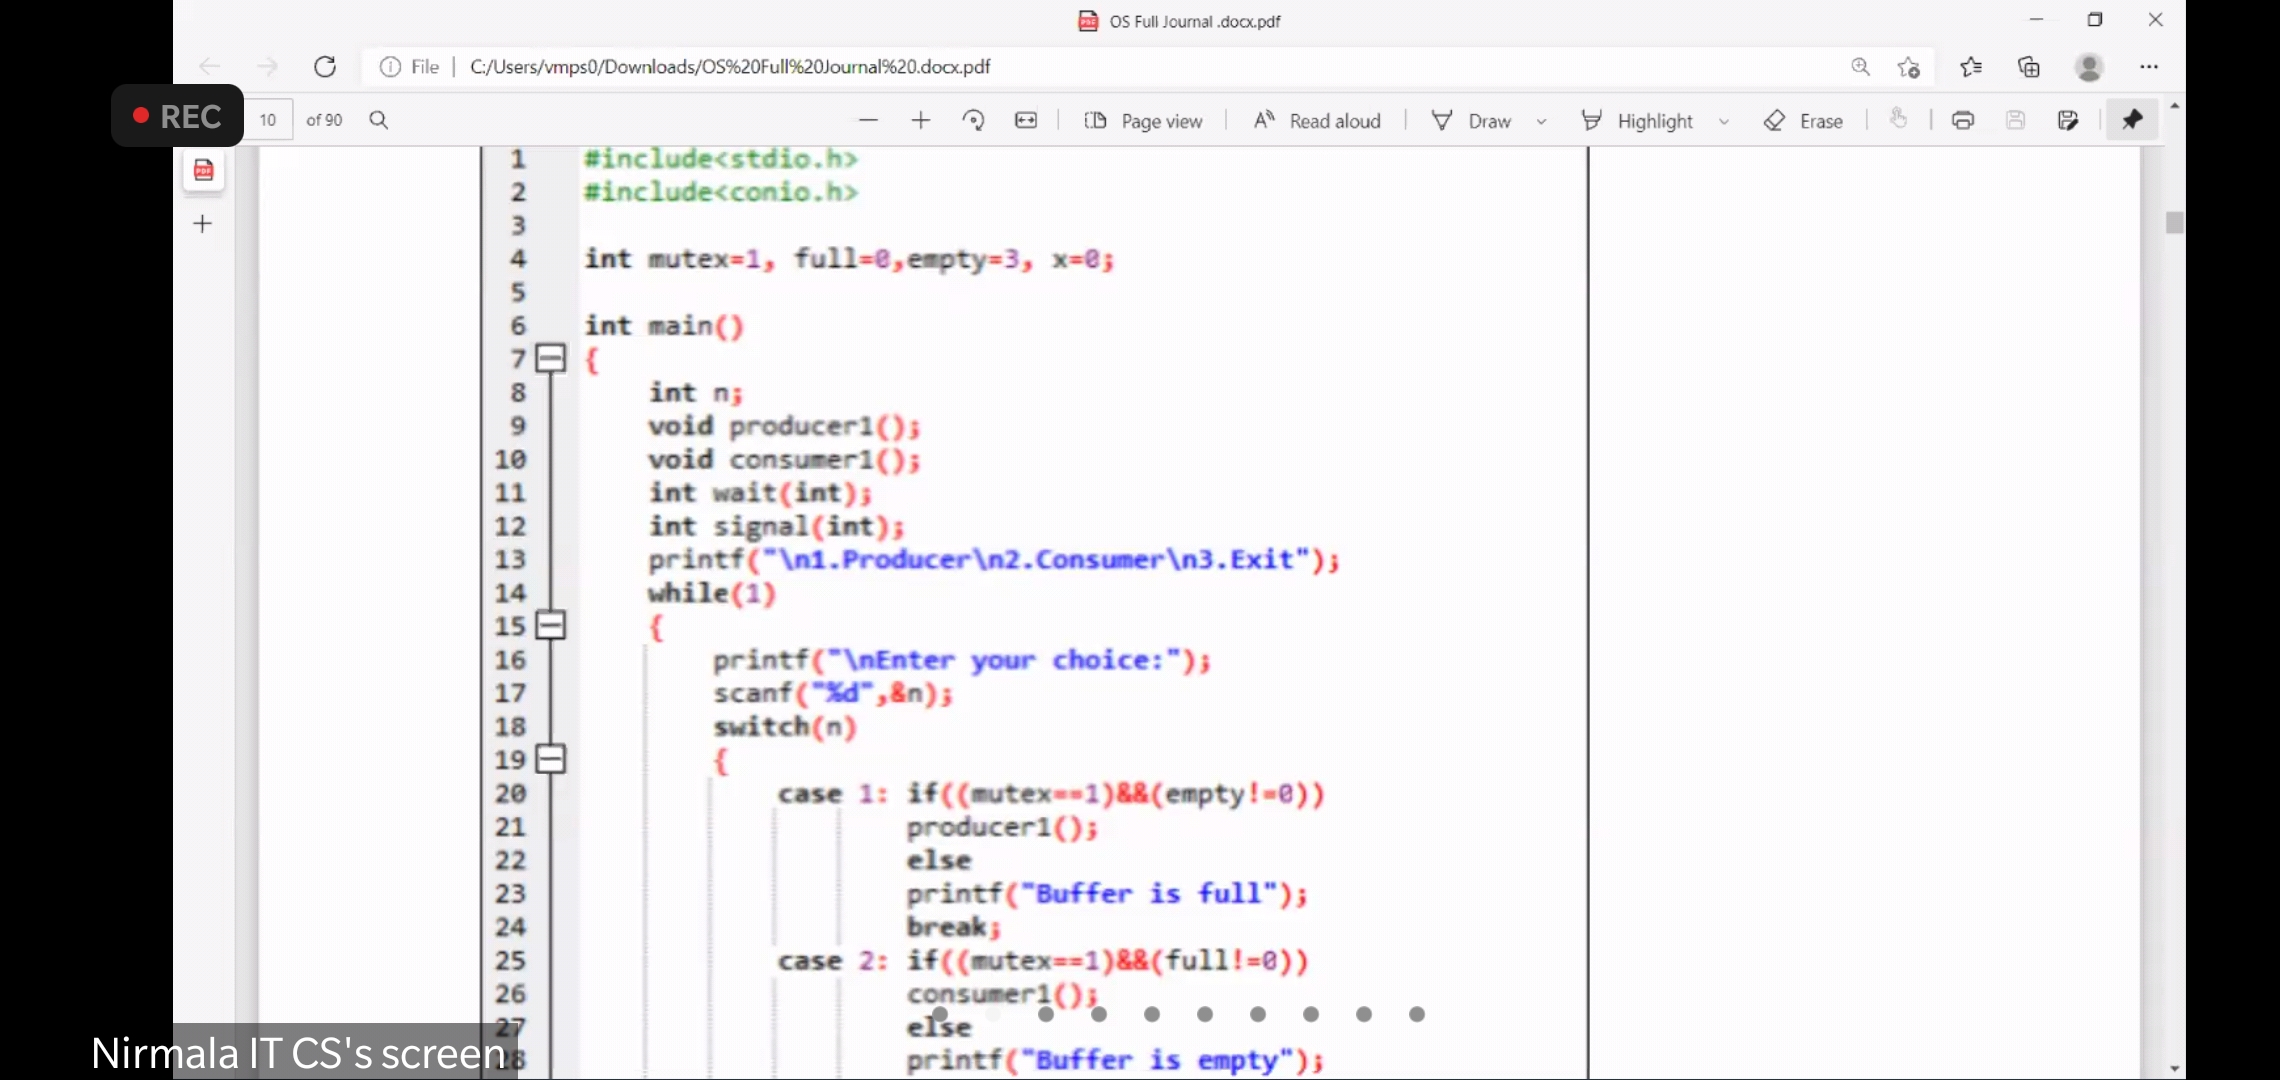Screen dimensions: 2280x1080
Task: Click the Save as icon
Action: (2068, 121)
